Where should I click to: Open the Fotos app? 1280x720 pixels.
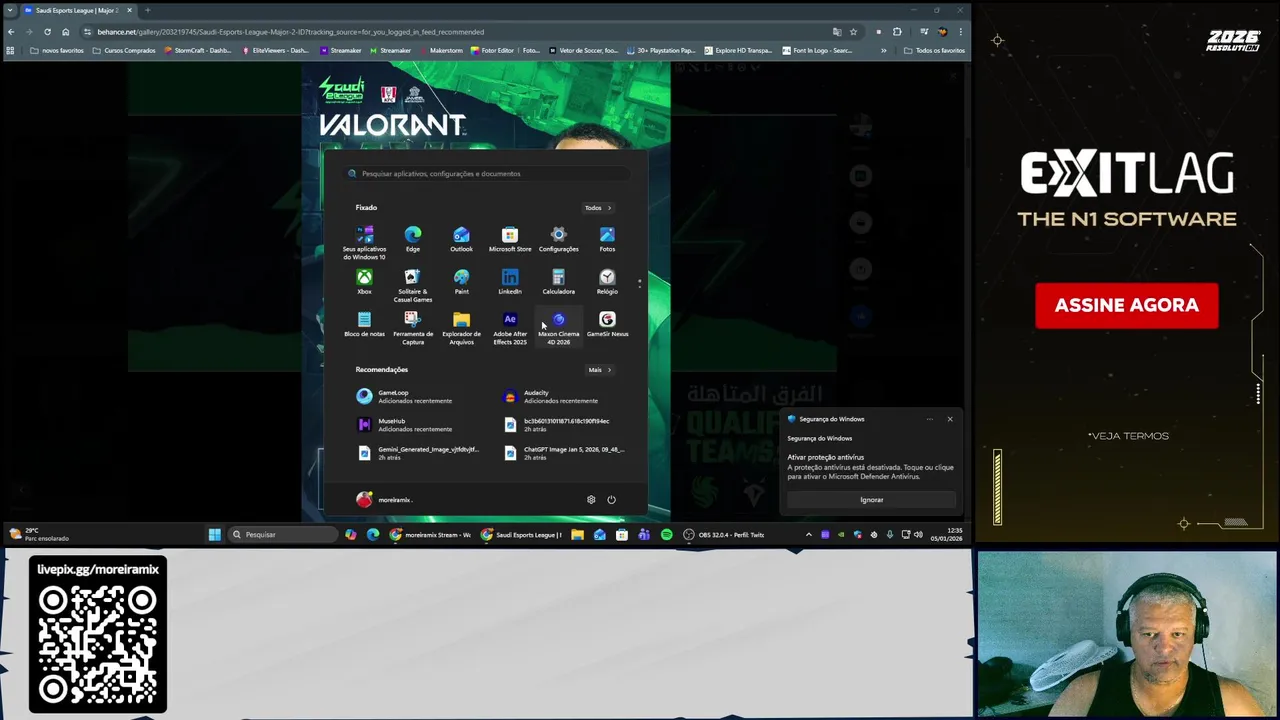click(x=607, y=239)
